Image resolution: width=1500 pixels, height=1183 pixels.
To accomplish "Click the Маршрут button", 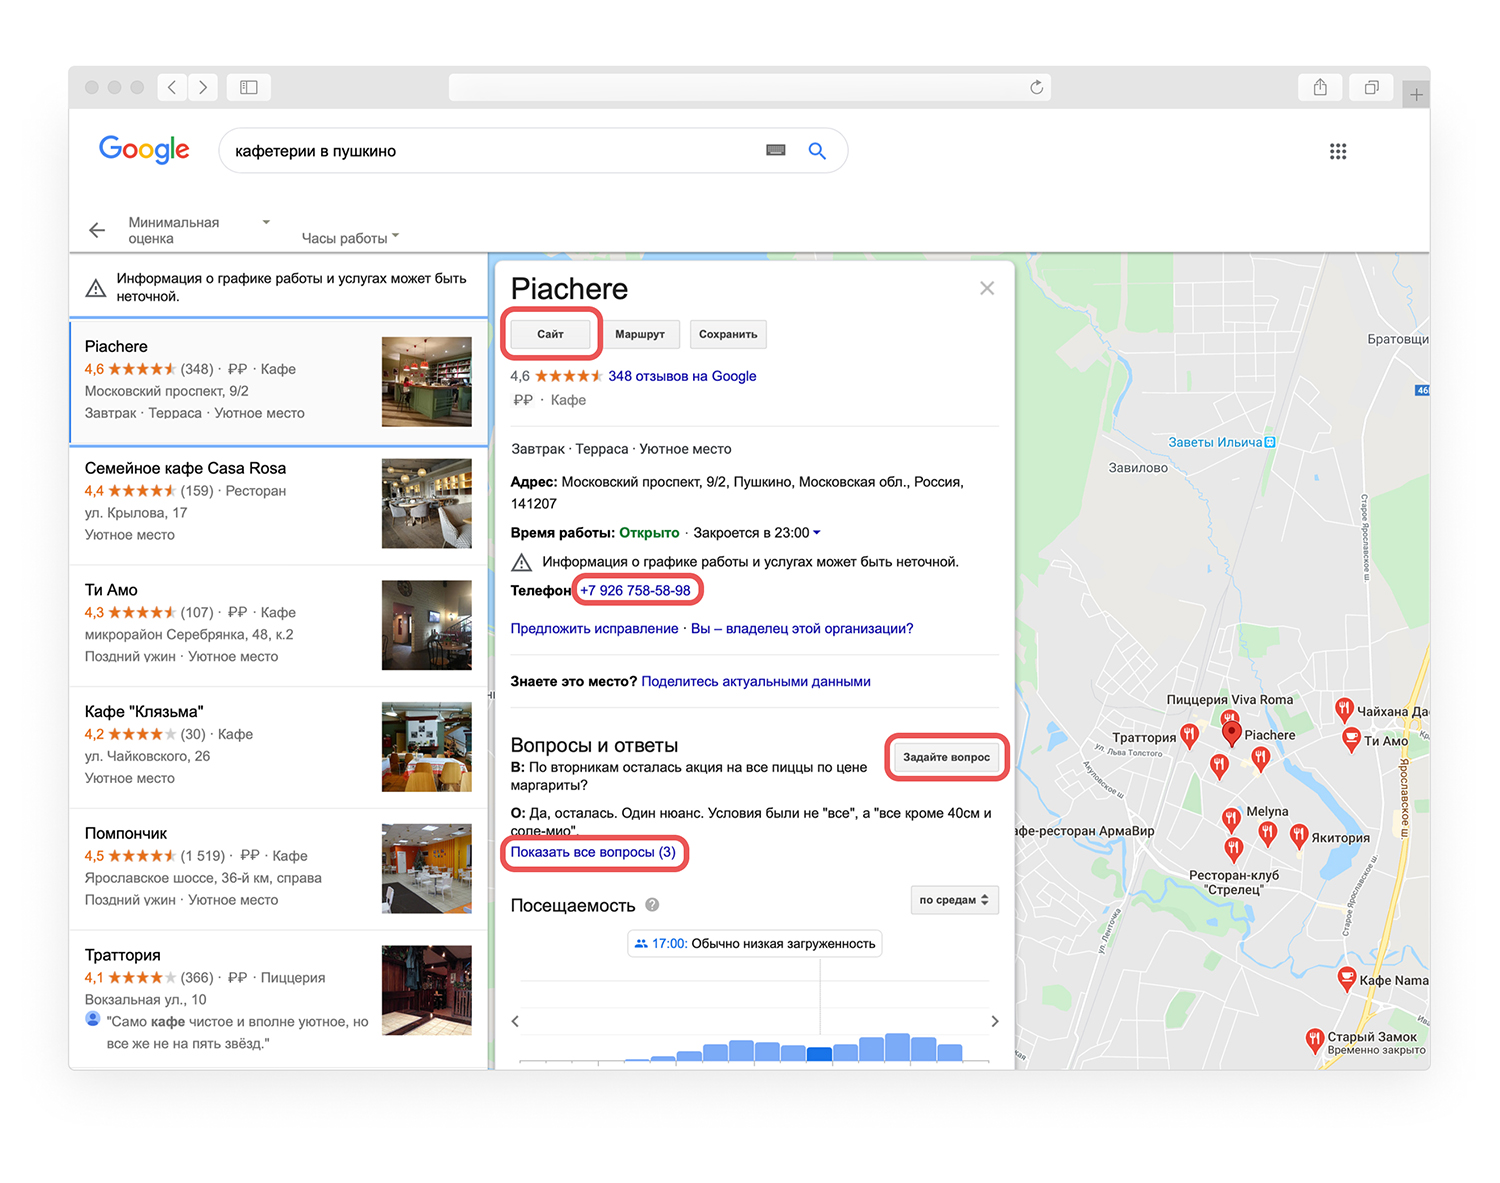I will [x=639, y=334].
